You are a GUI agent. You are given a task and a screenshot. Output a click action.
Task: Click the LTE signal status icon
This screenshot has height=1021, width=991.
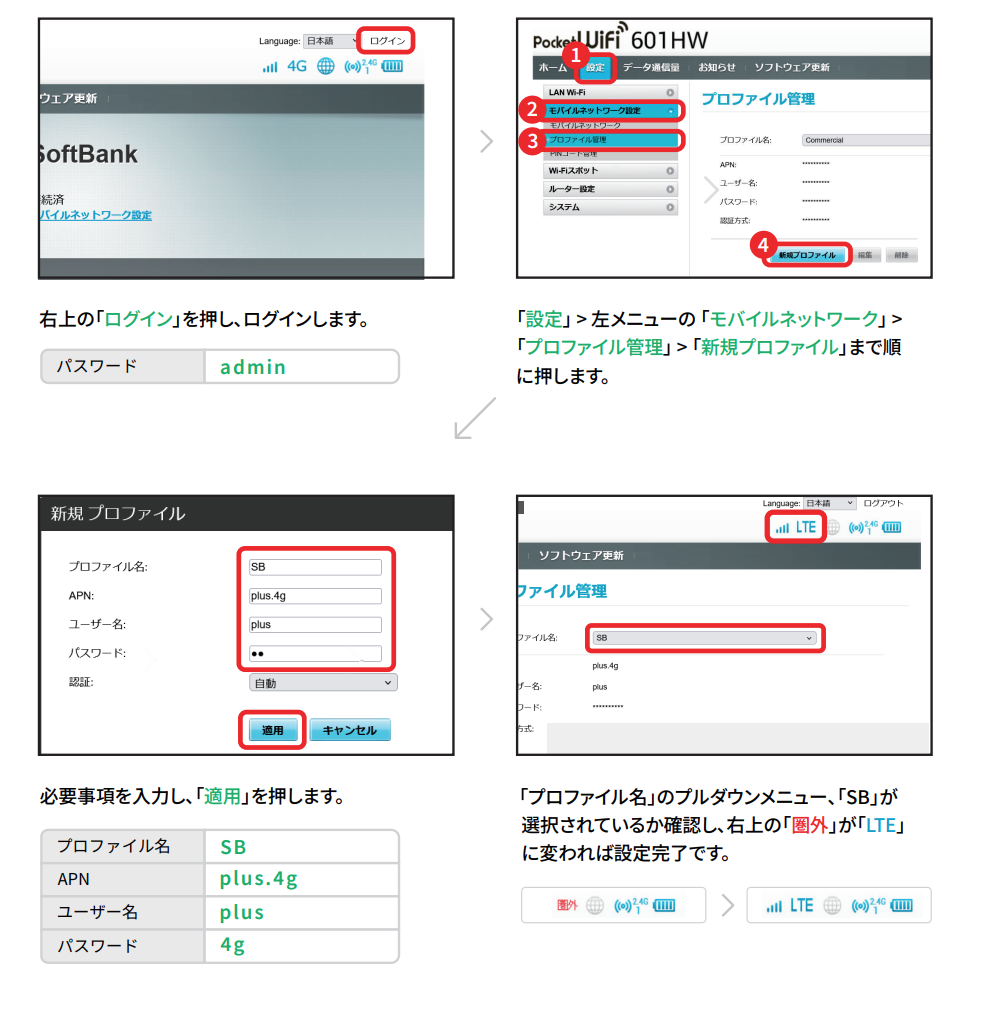click(796, 527)
